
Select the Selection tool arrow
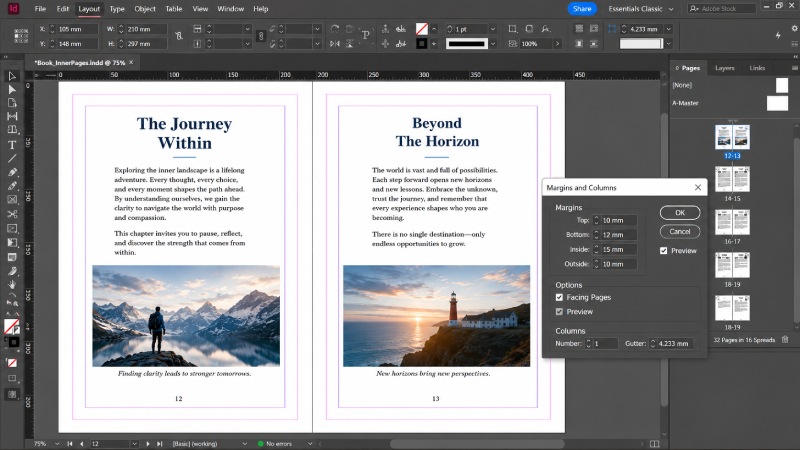[x=12, y=77]
